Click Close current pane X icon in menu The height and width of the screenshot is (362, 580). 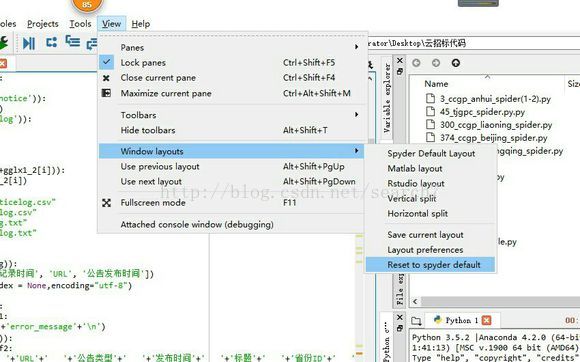106,78
